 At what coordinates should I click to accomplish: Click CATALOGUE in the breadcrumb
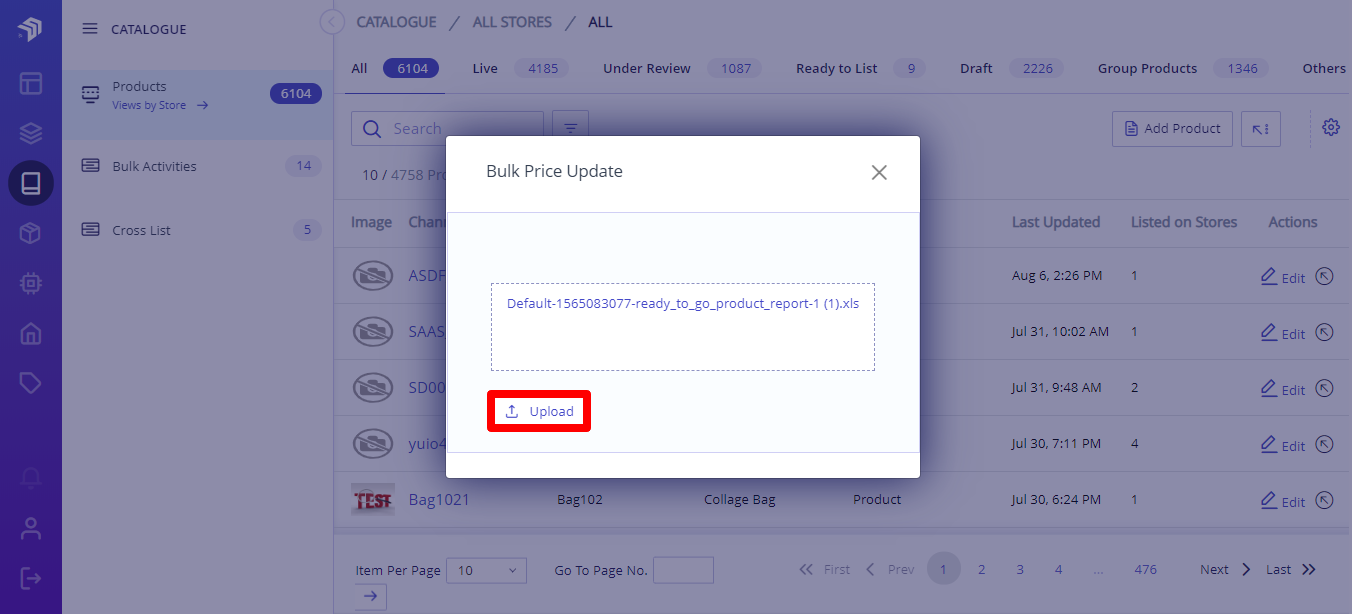[396, 22]
